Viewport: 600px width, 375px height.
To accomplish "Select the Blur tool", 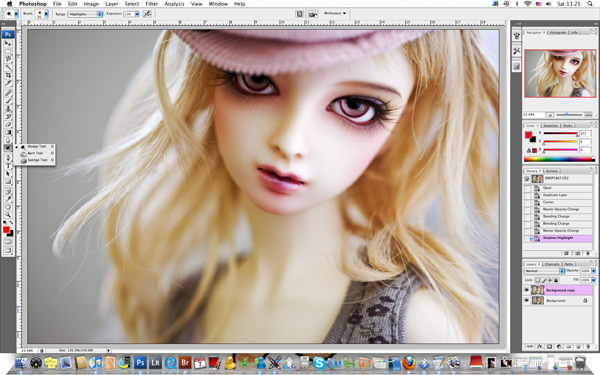I will pos(8,140).
